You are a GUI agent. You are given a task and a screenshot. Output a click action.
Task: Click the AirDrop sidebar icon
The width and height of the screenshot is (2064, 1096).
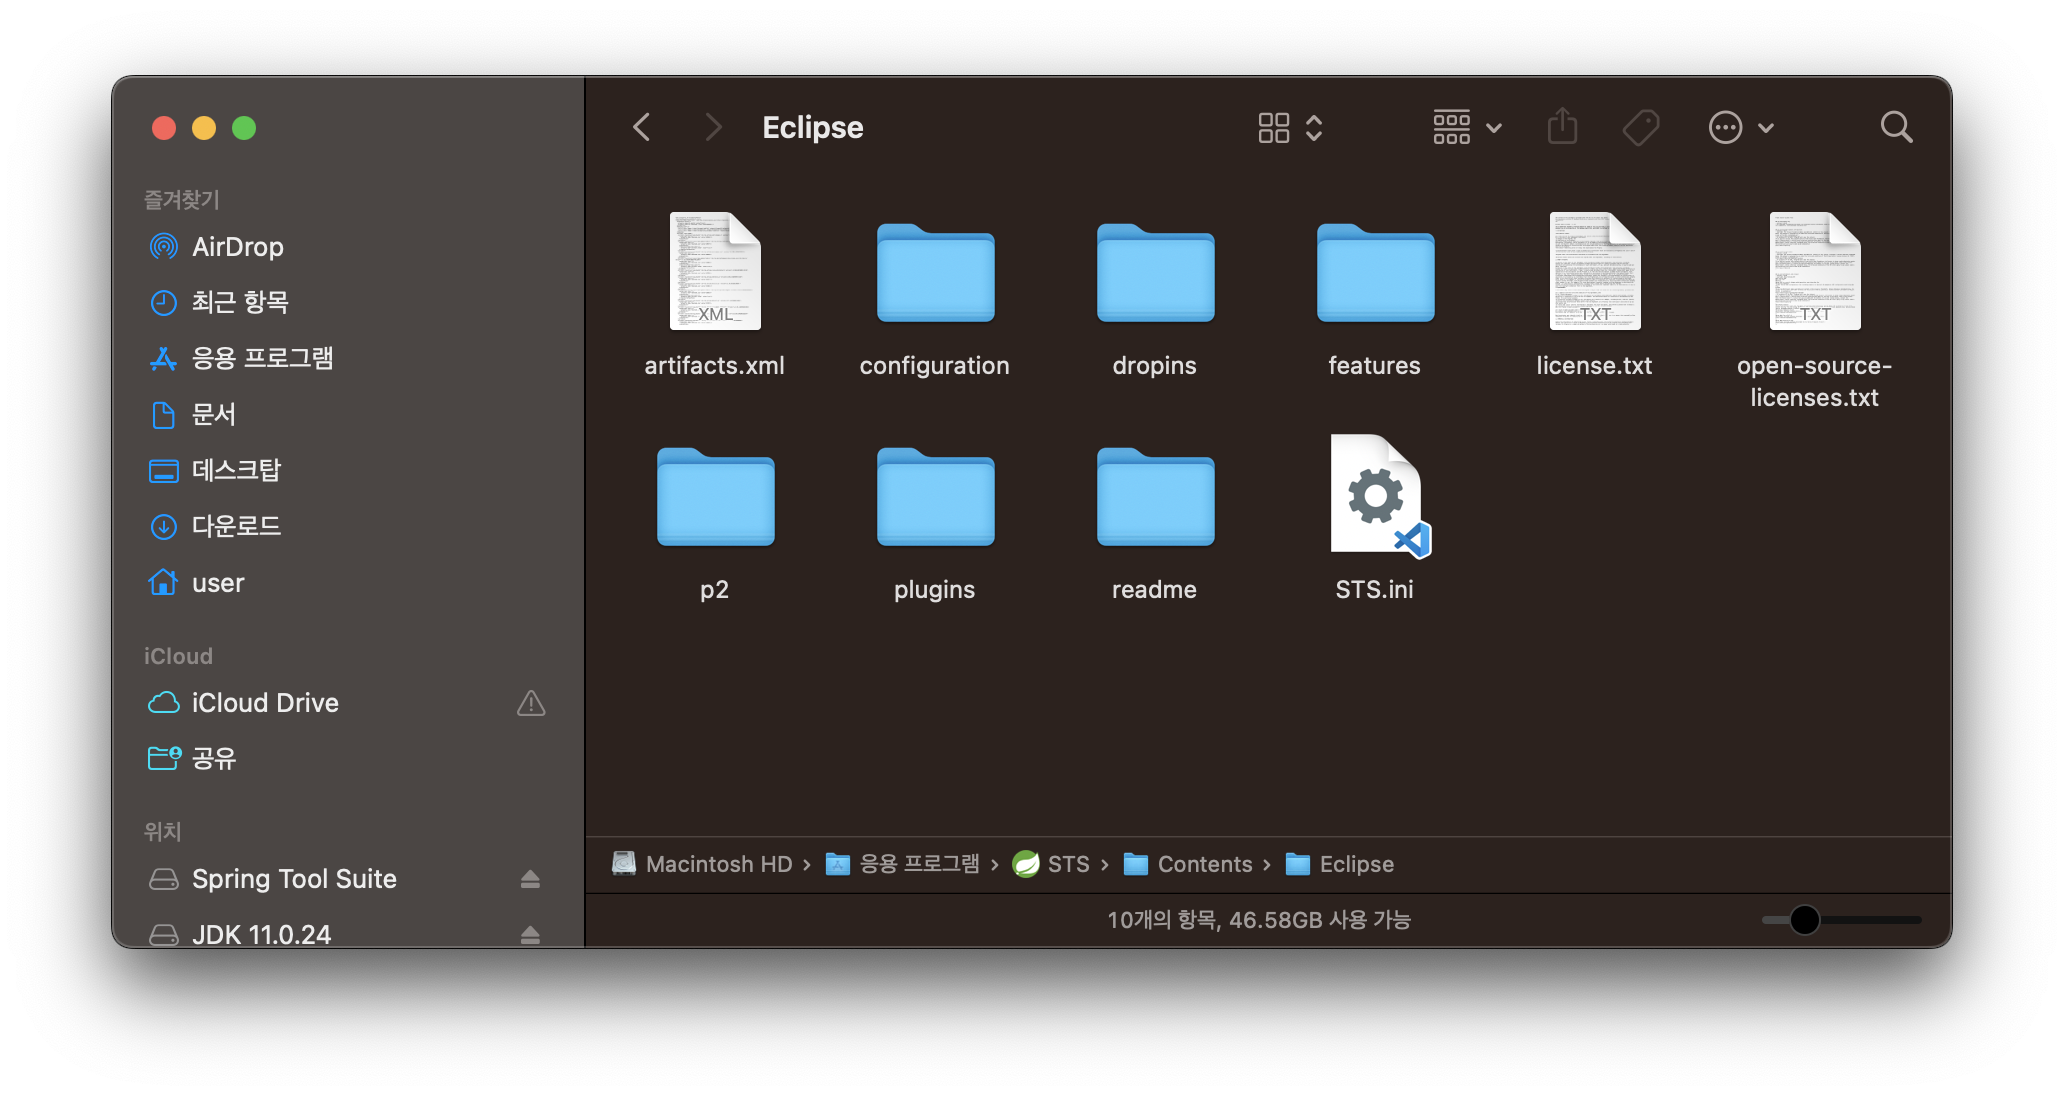[x=163, y=246]
